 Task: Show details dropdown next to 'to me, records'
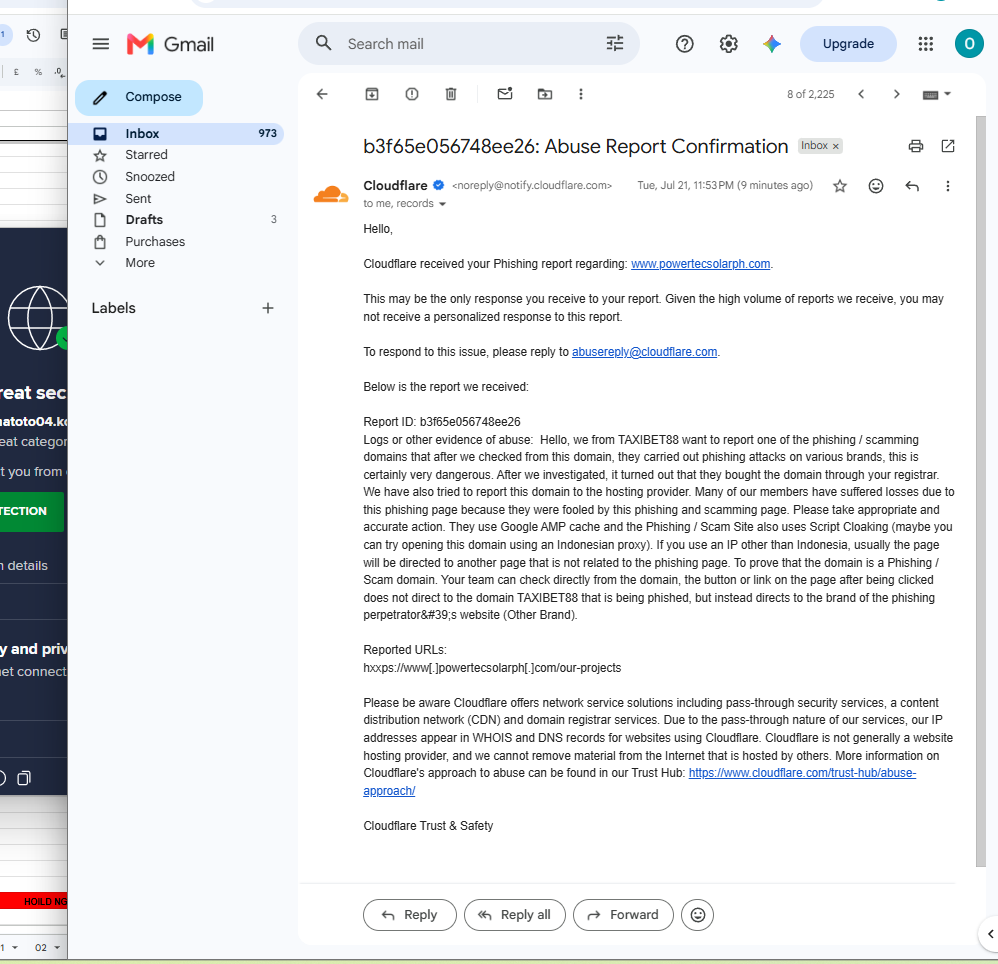pyautogui.click(x=442, y=204)
